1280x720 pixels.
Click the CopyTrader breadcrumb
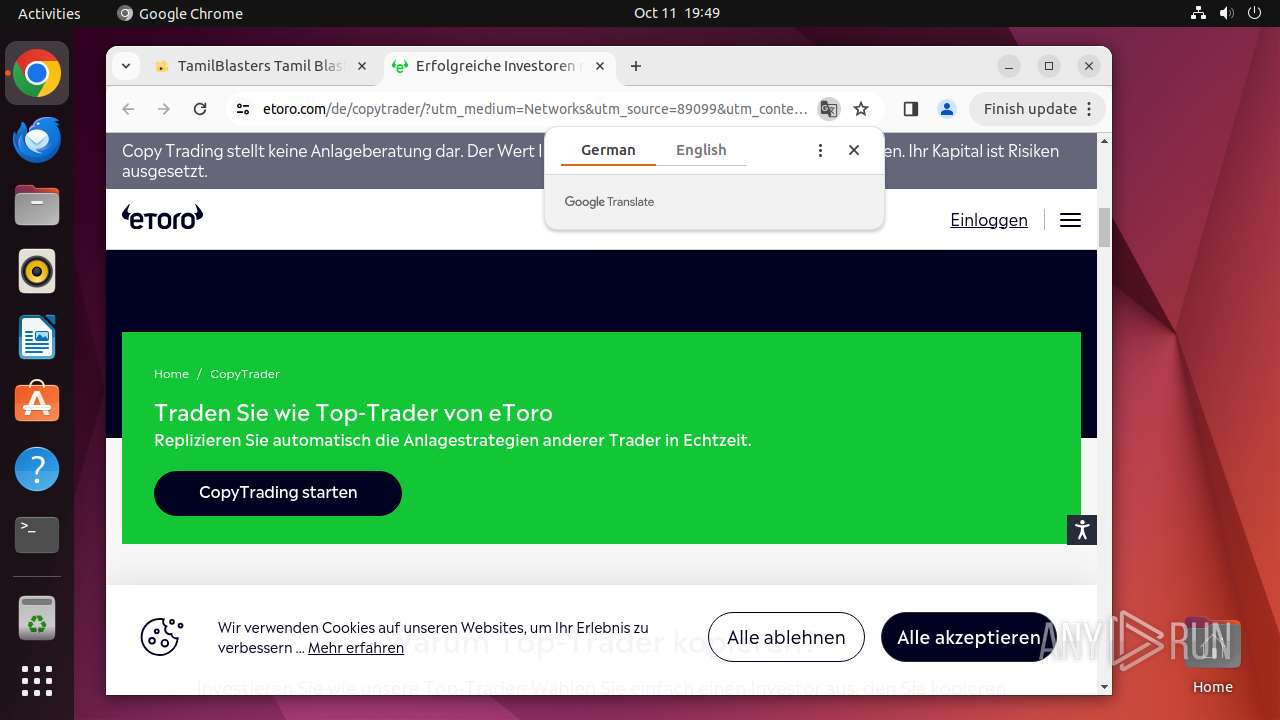click(245, 374)
